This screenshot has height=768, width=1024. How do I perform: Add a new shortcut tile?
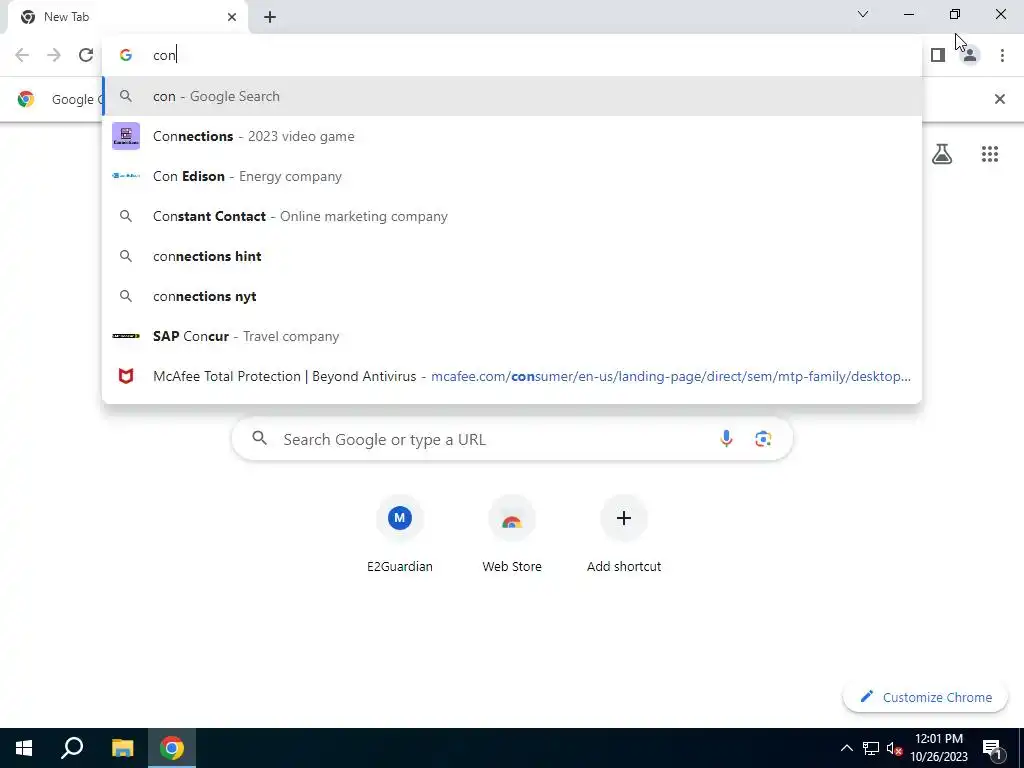tap(624, 535)
